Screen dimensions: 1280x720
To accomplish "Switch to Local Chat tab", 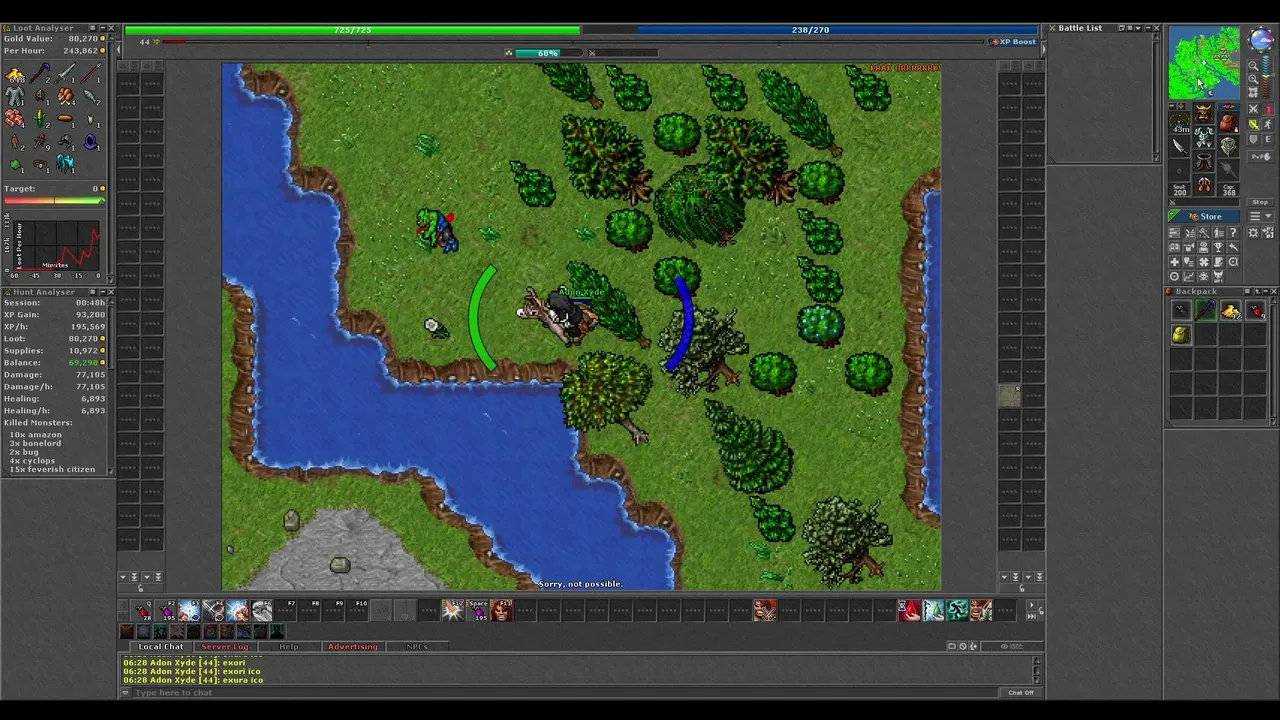I will [x=161, y=647].
